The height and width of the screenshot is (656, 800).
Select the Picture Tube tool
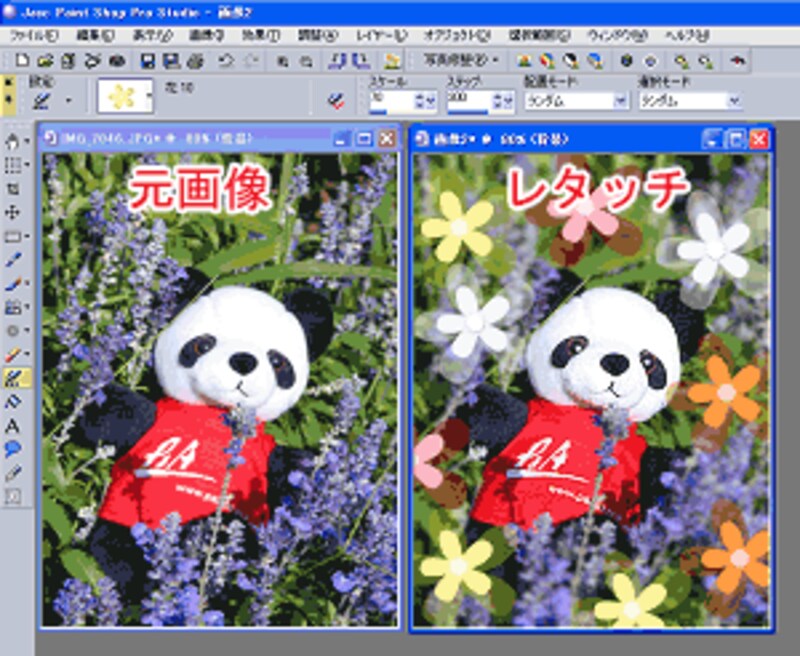(x=17, y=377)
